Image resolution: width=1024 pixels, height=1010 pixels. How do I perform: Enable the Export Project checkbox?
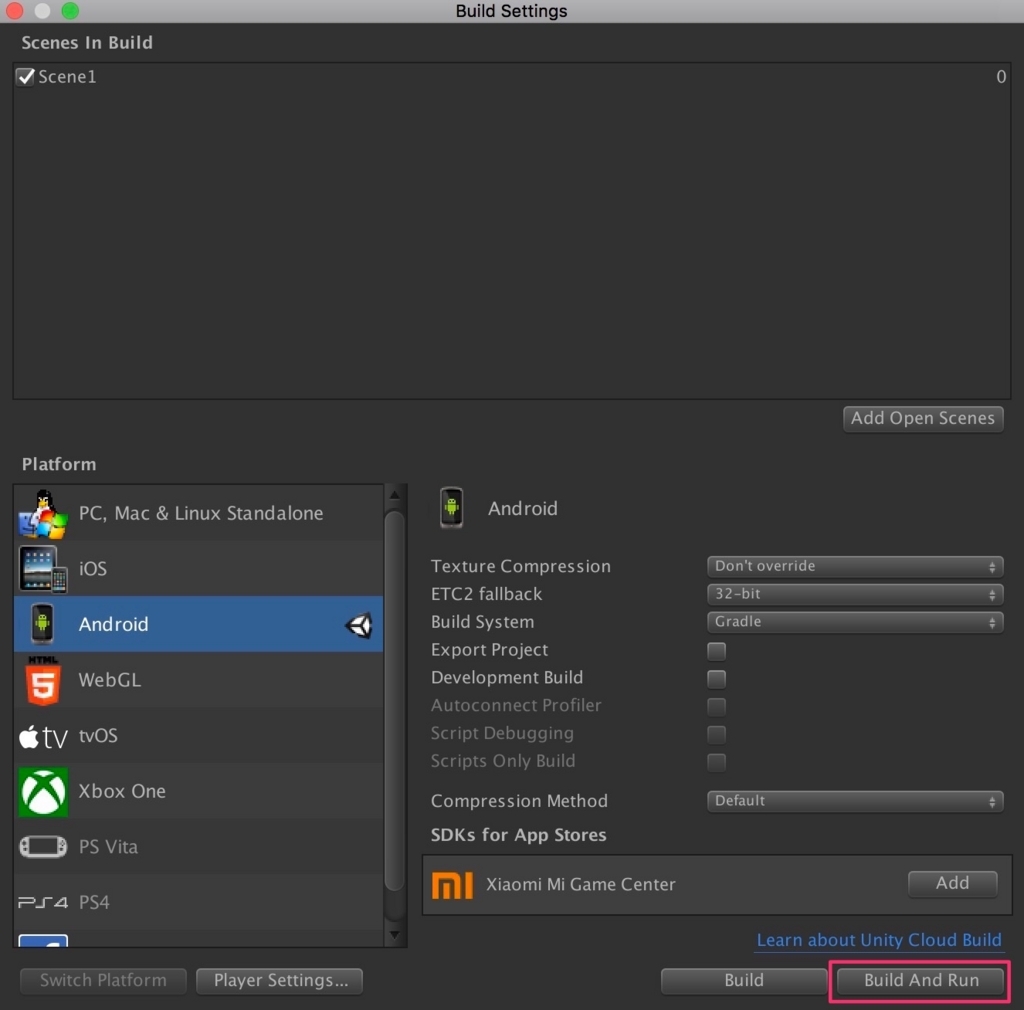coord(716,651)
